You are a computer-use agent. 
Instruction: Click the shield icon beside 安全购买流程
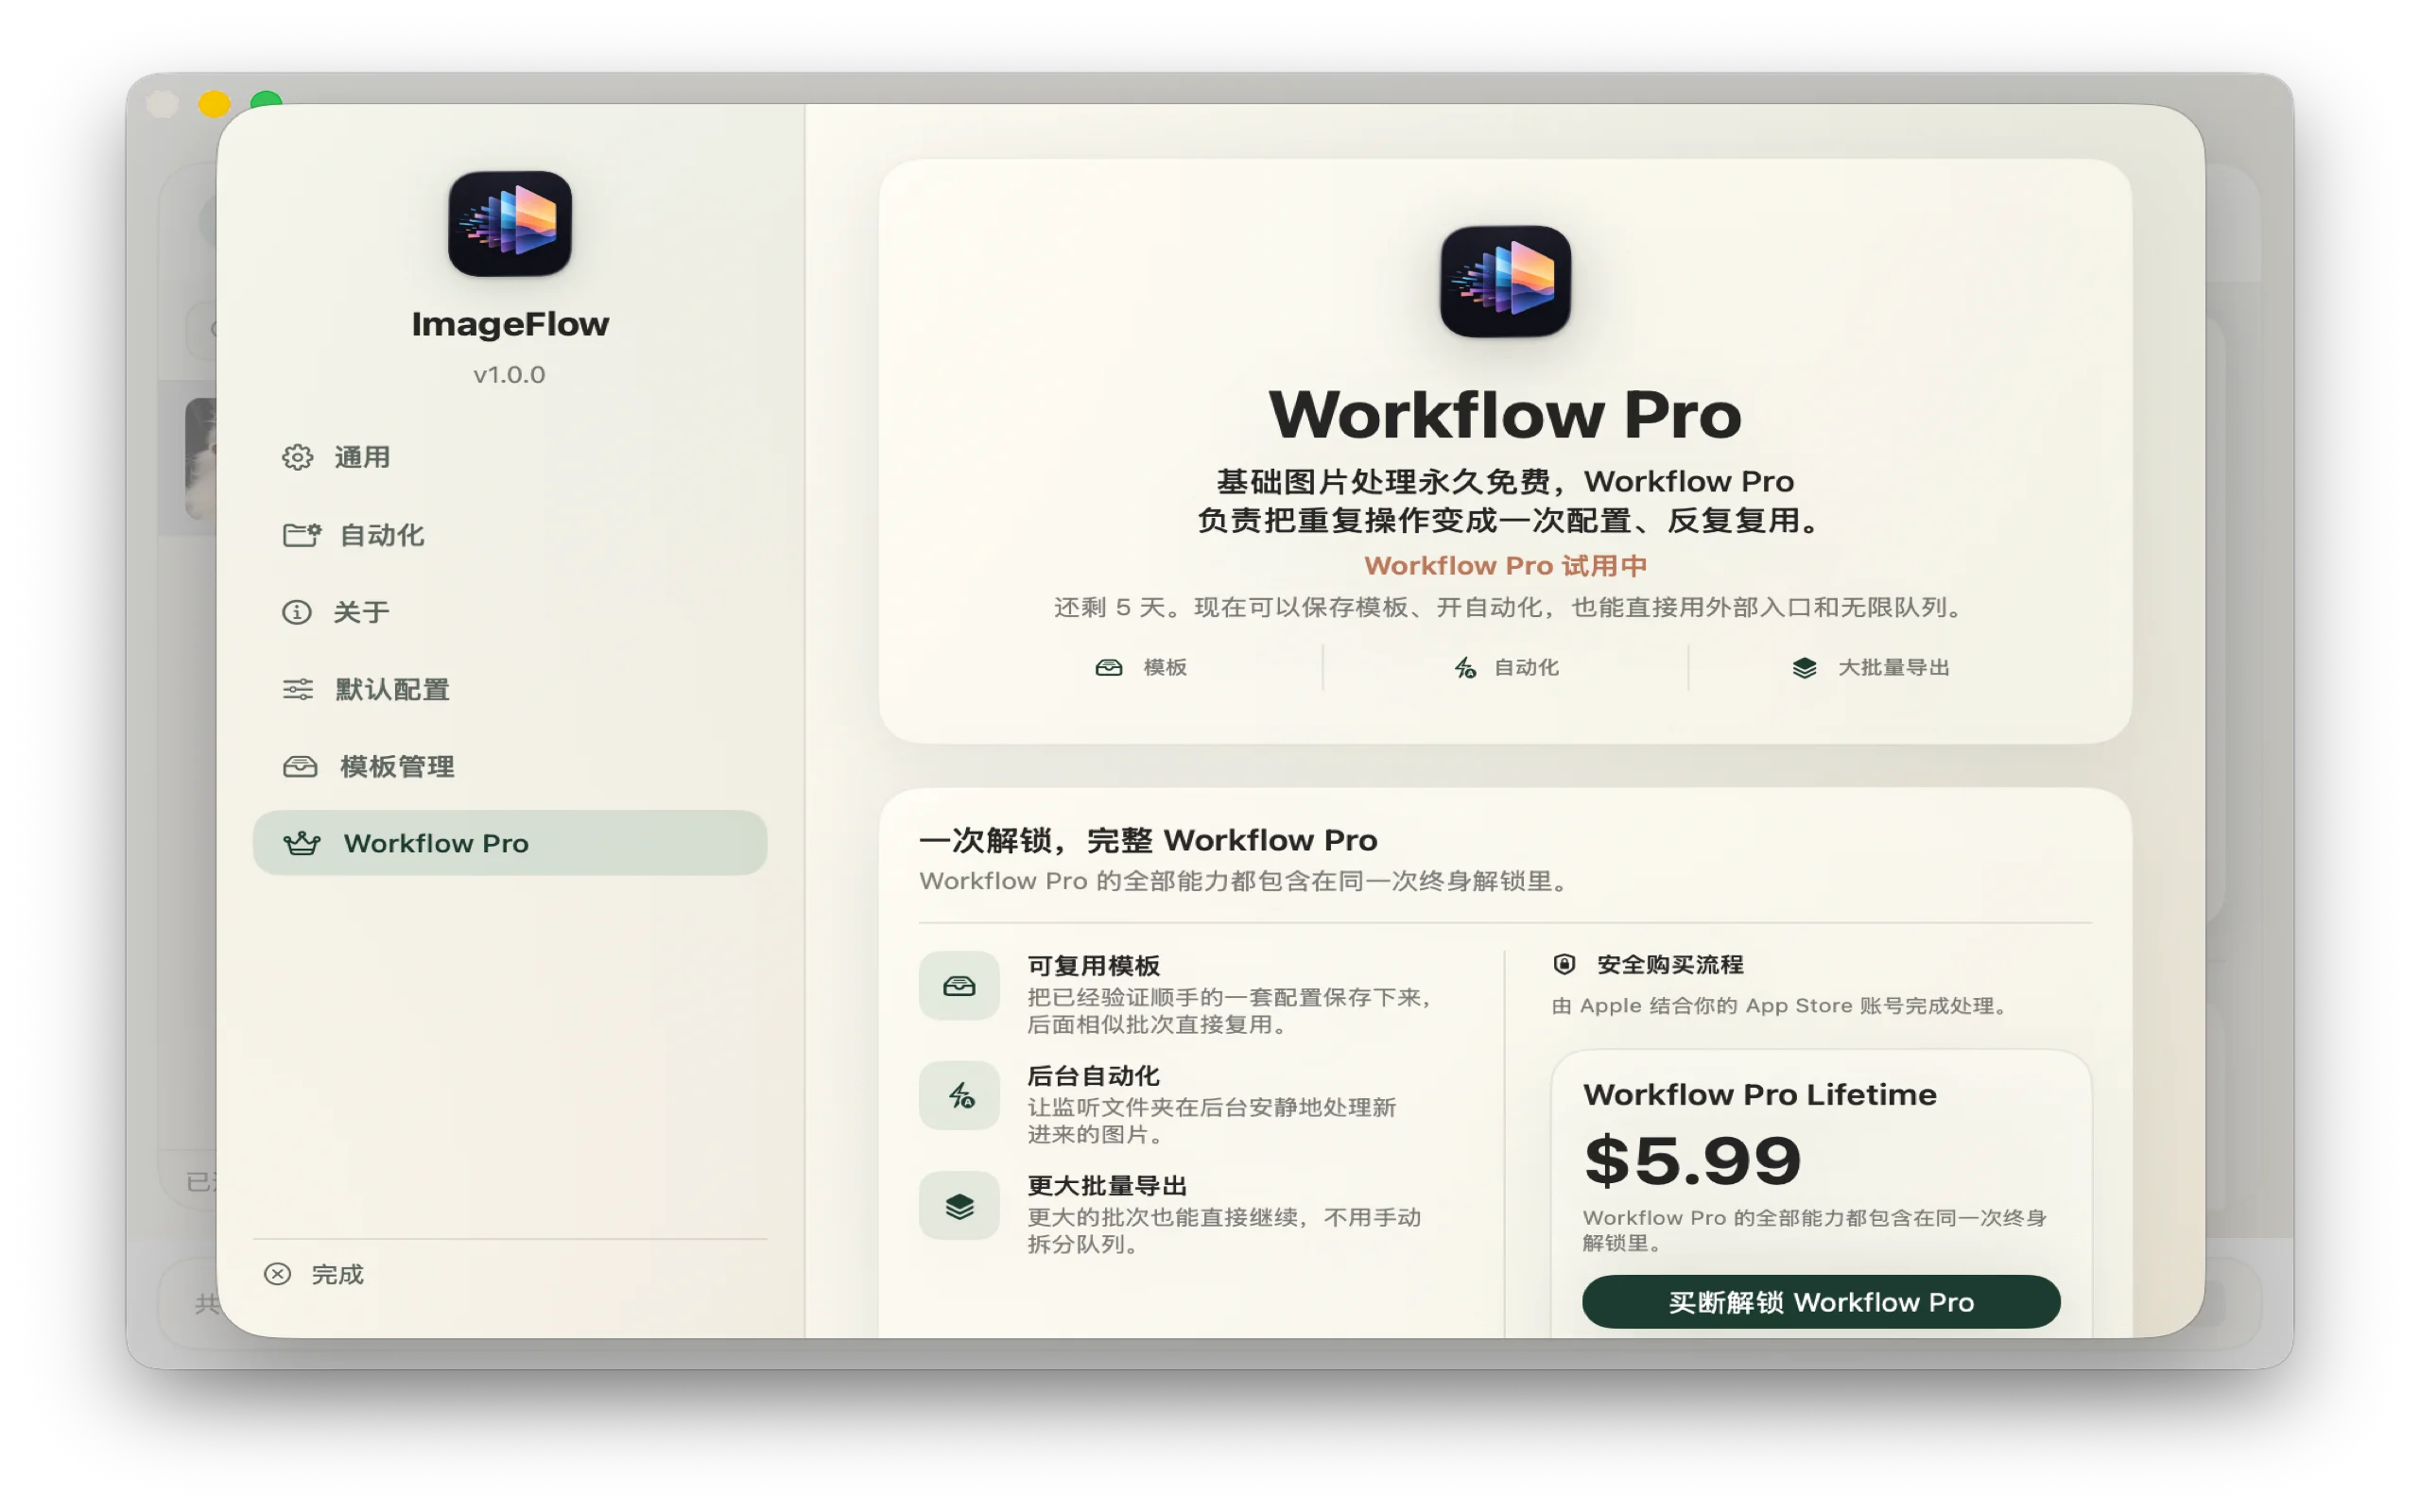(1564, 964)
